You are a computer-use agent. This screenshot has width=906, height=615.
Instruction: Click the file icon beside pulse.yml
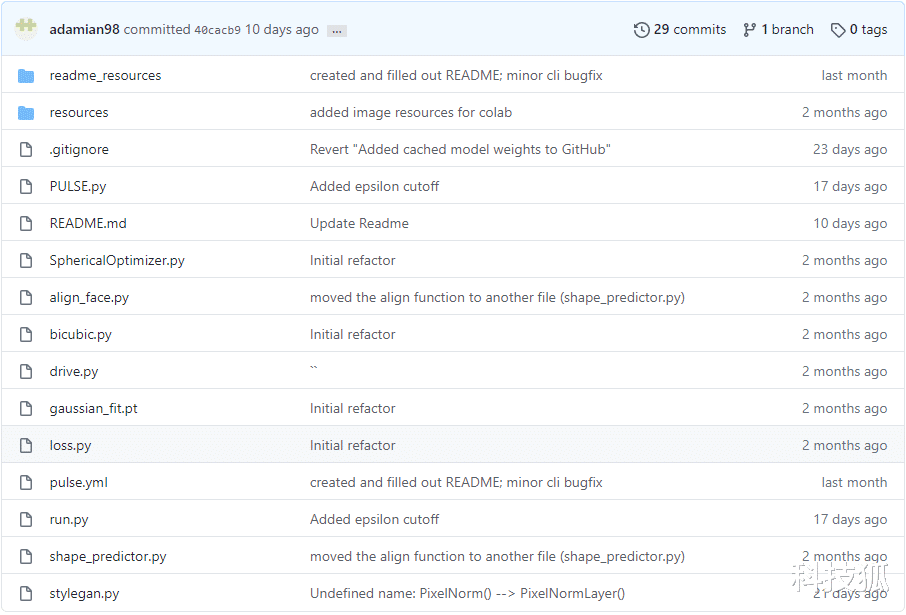(x=26, y=482)
